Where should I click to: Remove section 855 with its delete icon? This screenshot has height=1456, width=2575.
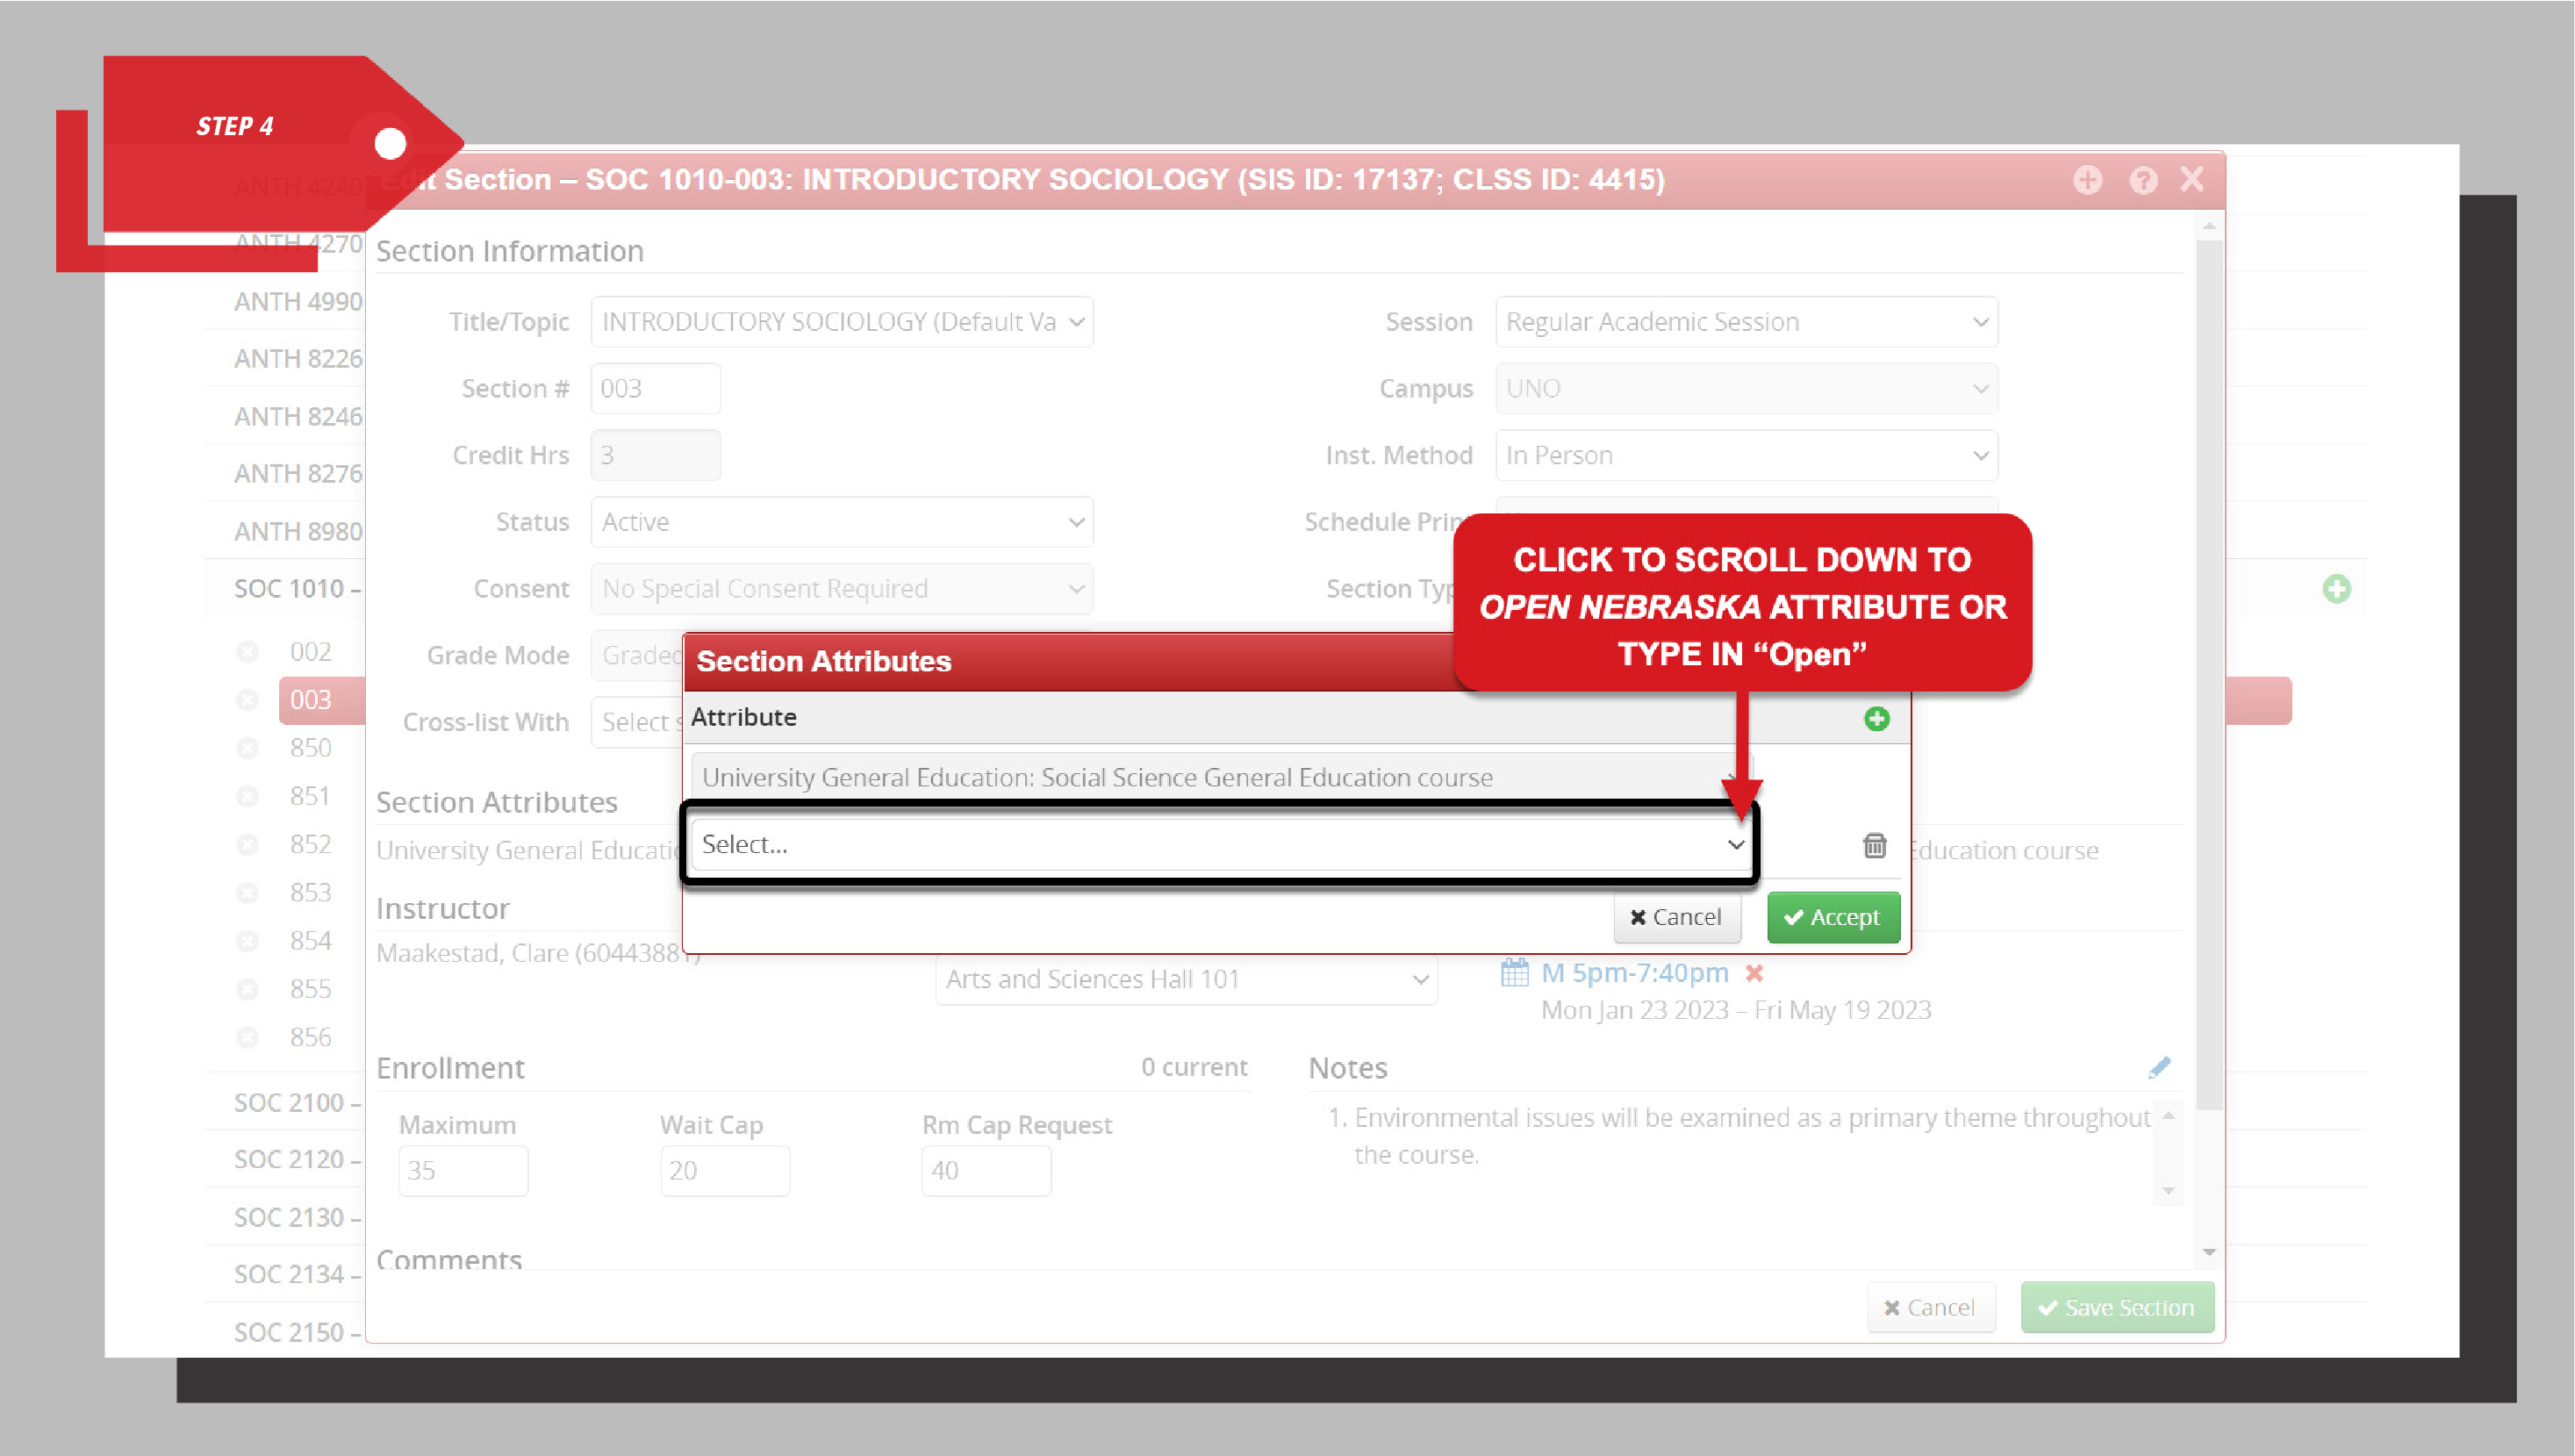(247, 988)
